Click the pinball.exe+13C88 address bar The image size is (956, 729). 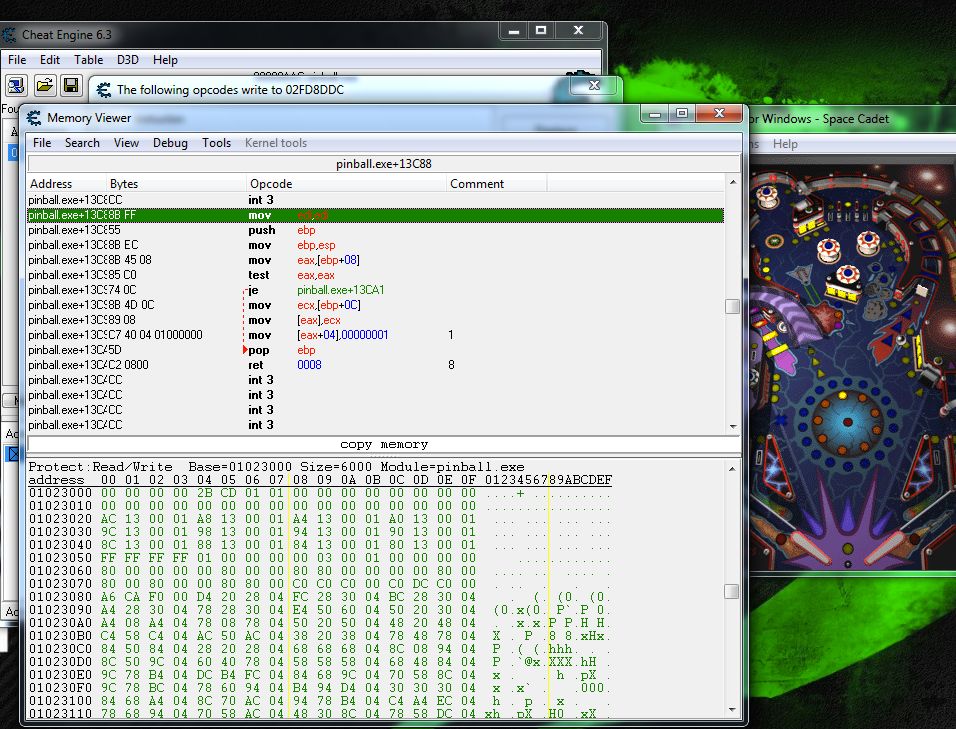coord(384,164)
